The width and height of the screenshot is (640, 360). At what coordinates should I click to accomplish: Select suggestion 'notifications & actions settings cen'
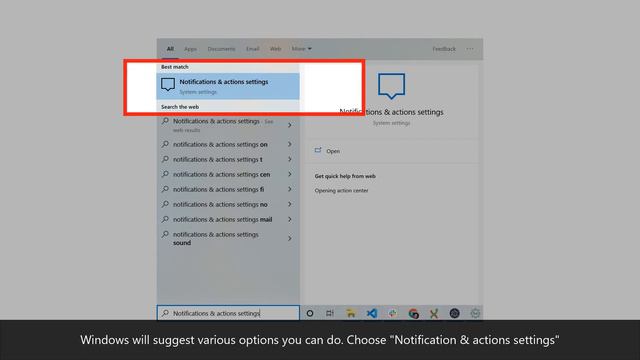(228, 175)
